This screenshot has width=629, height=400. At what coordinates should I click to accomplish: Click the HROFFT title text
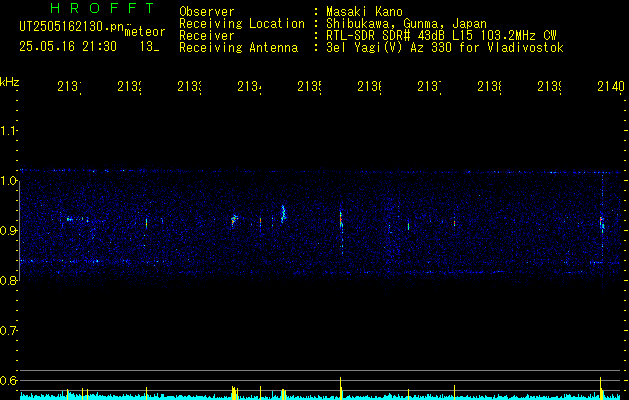pos(103,8)
